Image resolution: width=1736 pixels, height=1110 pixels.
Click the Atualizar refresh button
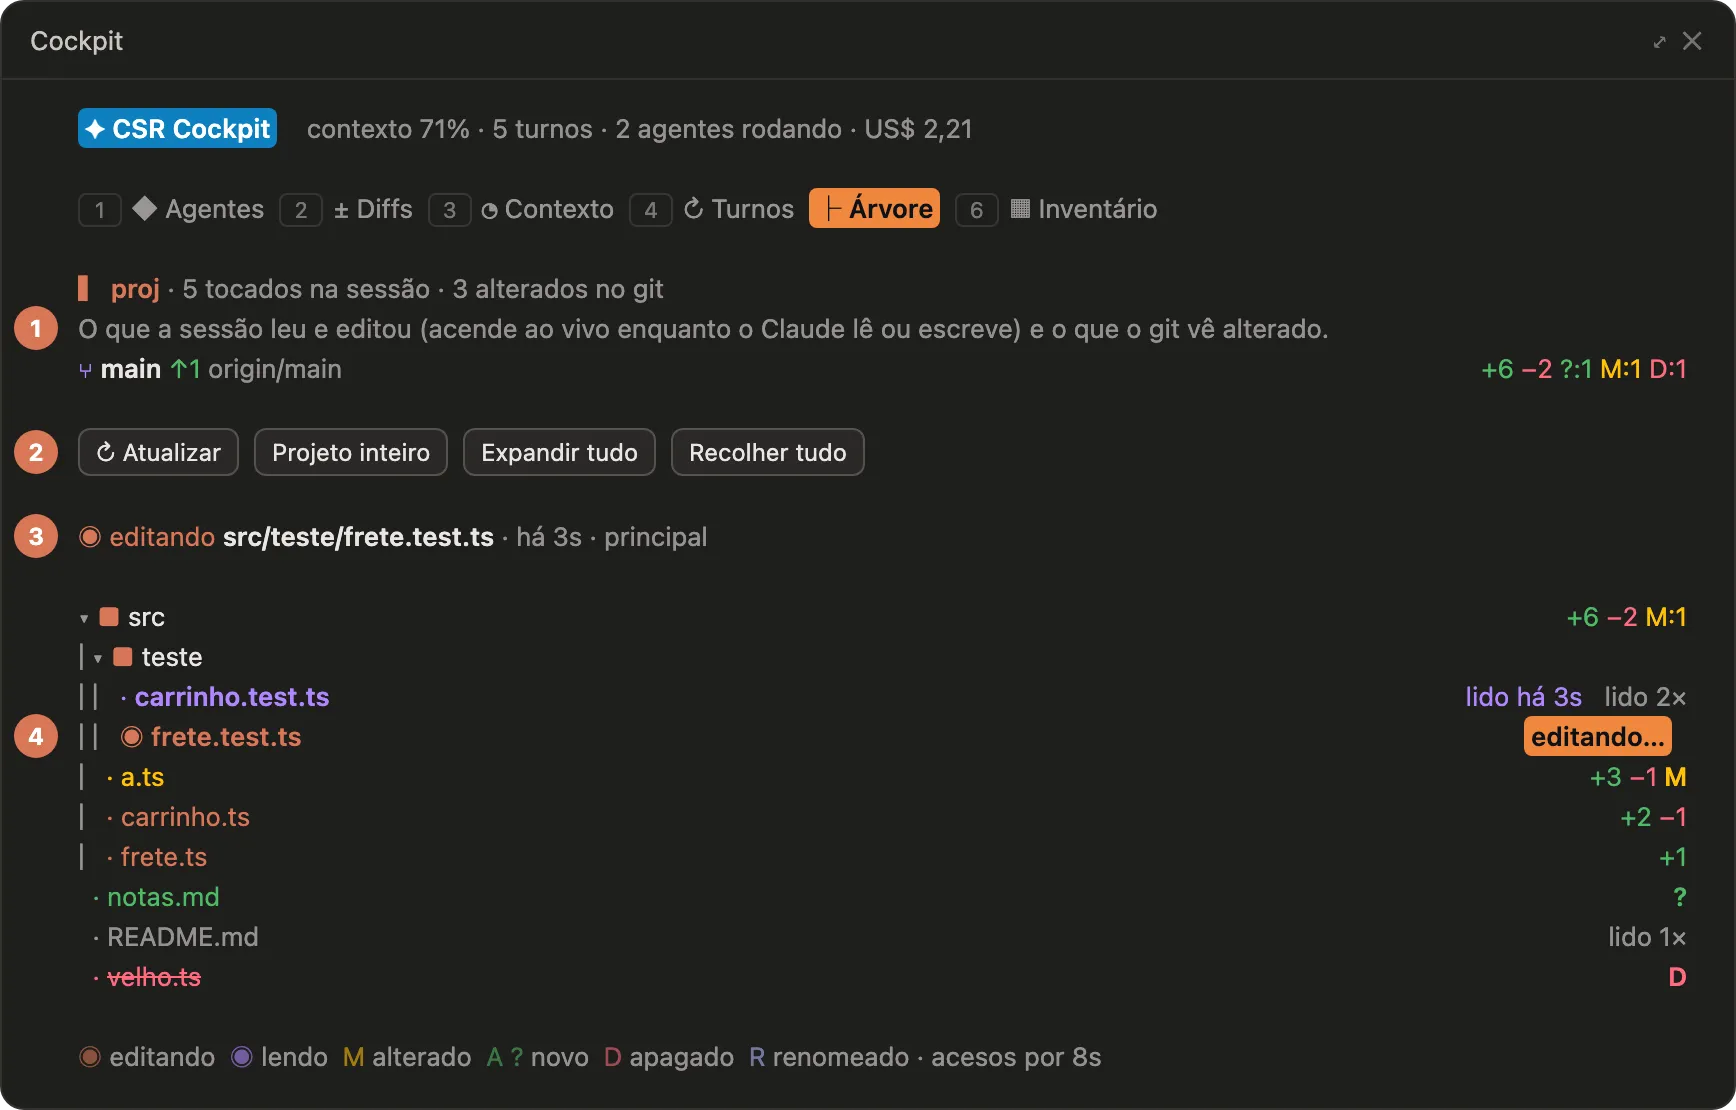(158, 453)
